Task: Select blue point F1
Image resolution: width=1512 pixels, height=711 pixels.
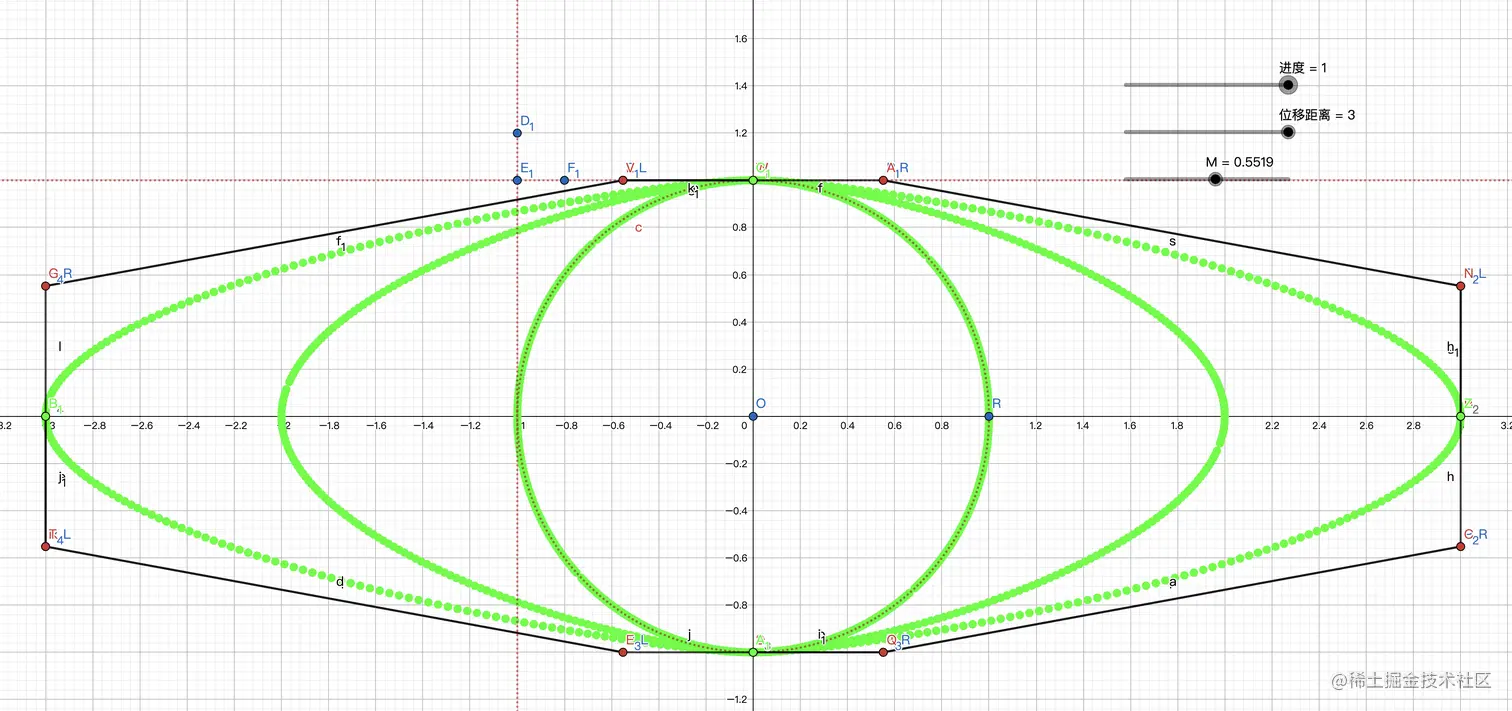Action: pyautogui.click(x=564, y=180)
